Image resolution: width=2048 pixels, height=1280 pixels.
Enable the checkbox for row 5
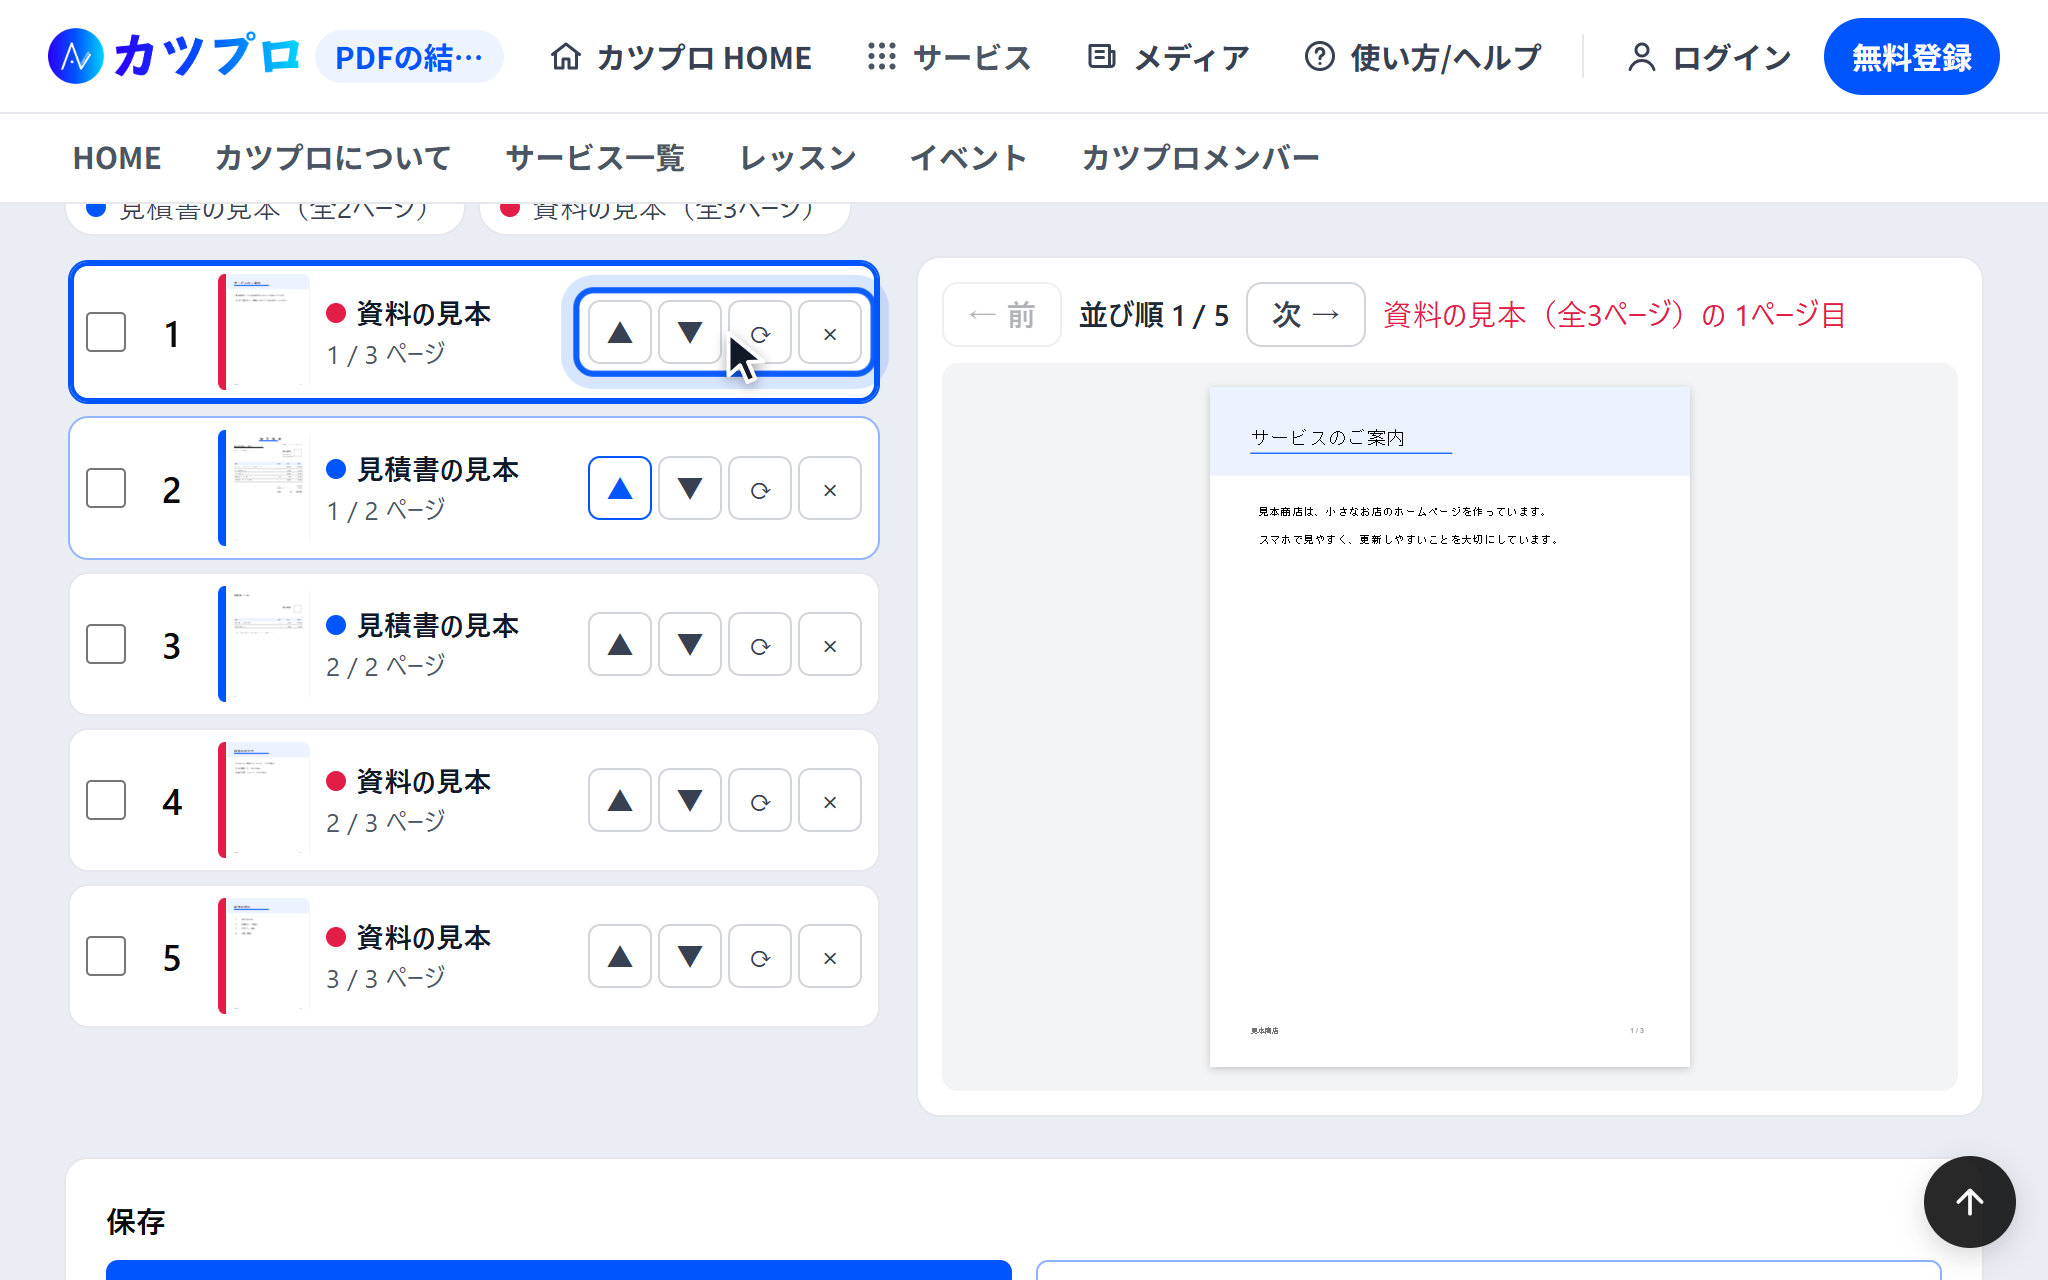pos(106,957)
